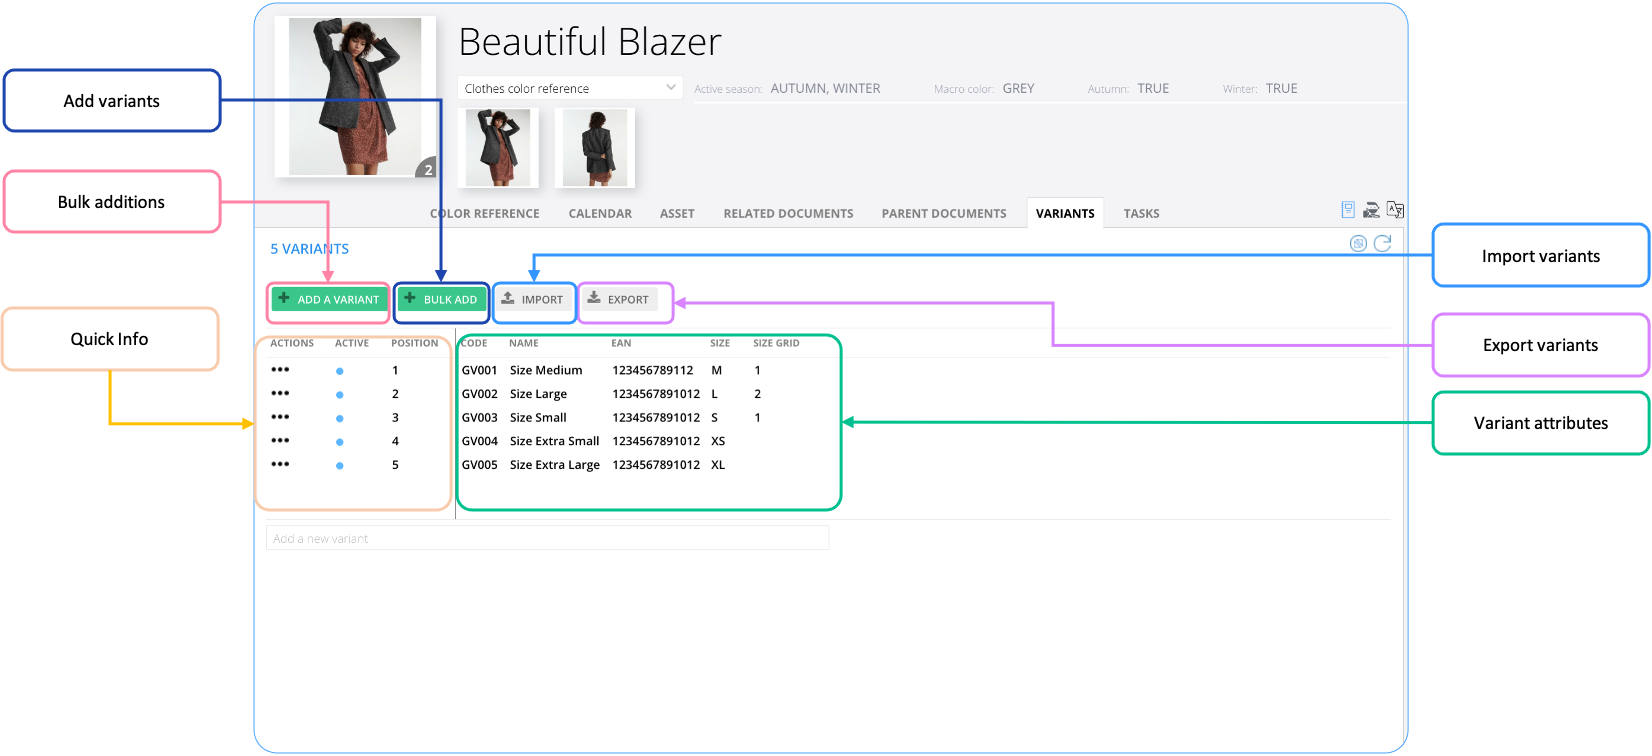Click the user with briefcase icon
This screenshot has width=1652, height=756.
1371,210
